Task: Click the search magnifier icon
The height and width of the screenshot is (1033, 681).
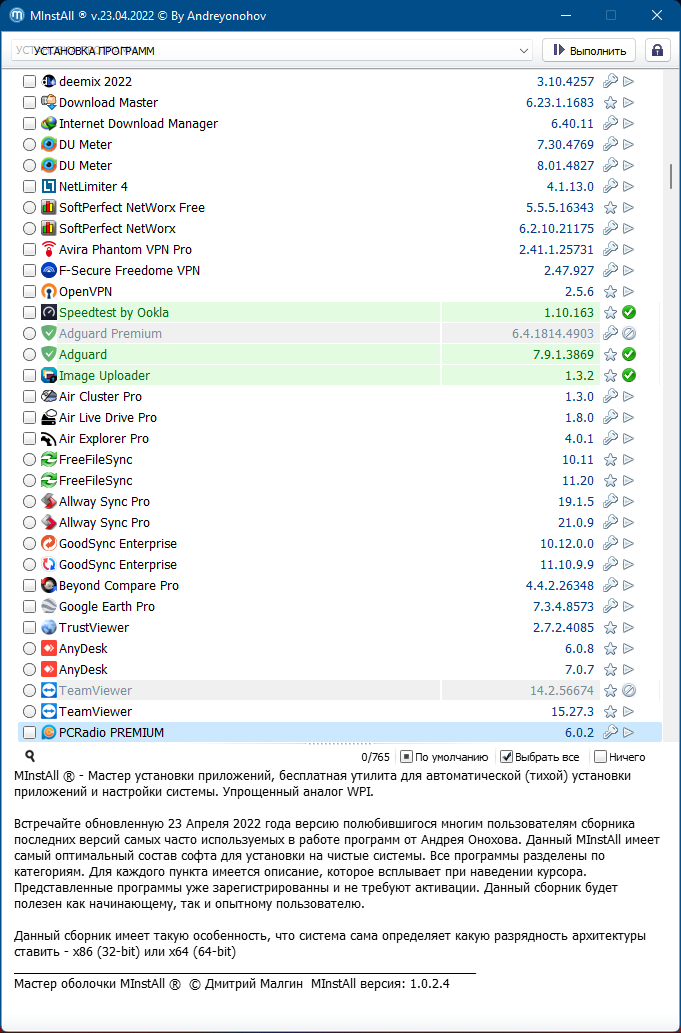Action: click(x=30, y=756)
